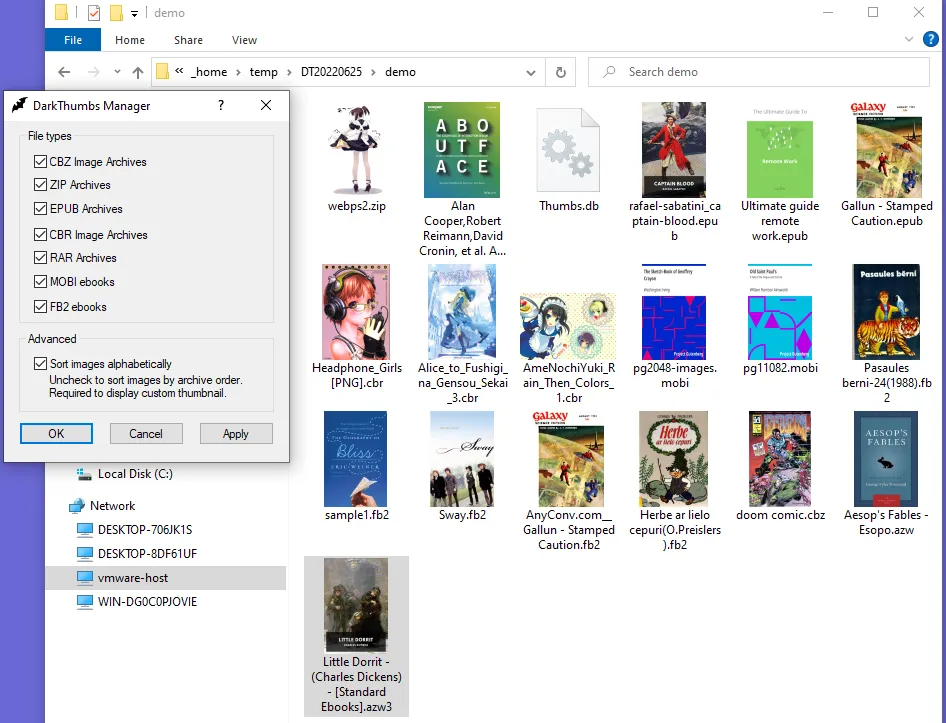Click the folder icon at the start of the breadcrumb bar
The image size is (946, 723).
(161, 71)
